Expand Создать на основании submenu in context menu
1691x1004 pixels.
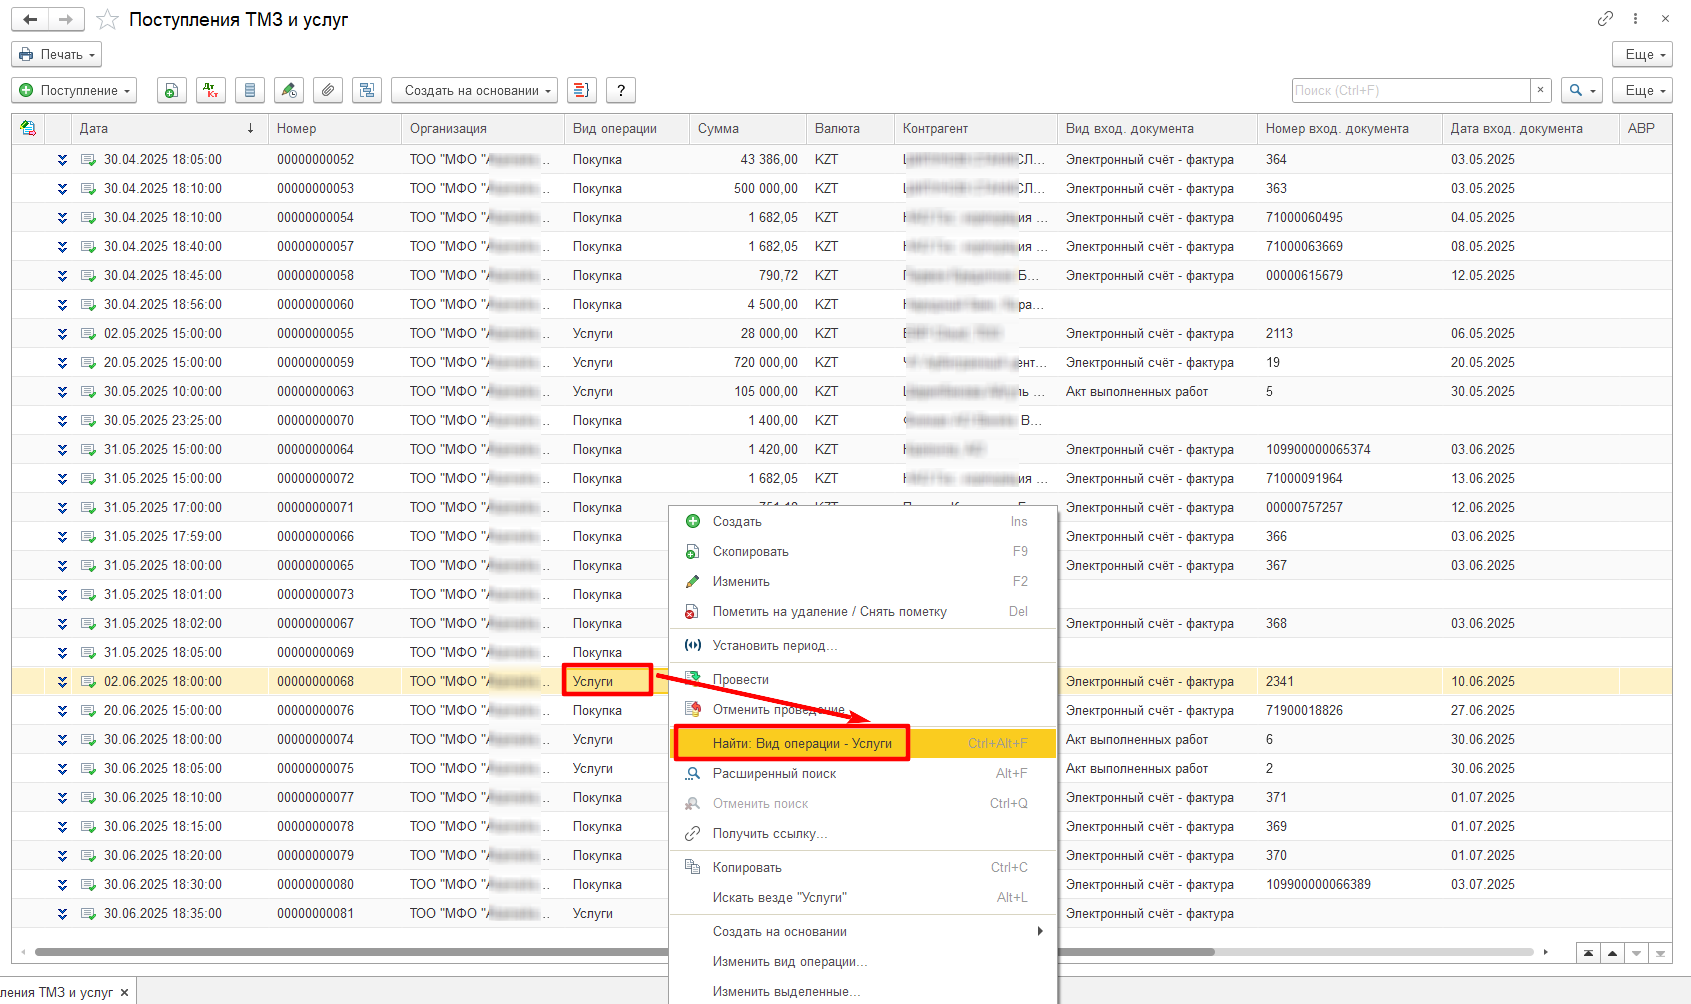tap(862, 932)
